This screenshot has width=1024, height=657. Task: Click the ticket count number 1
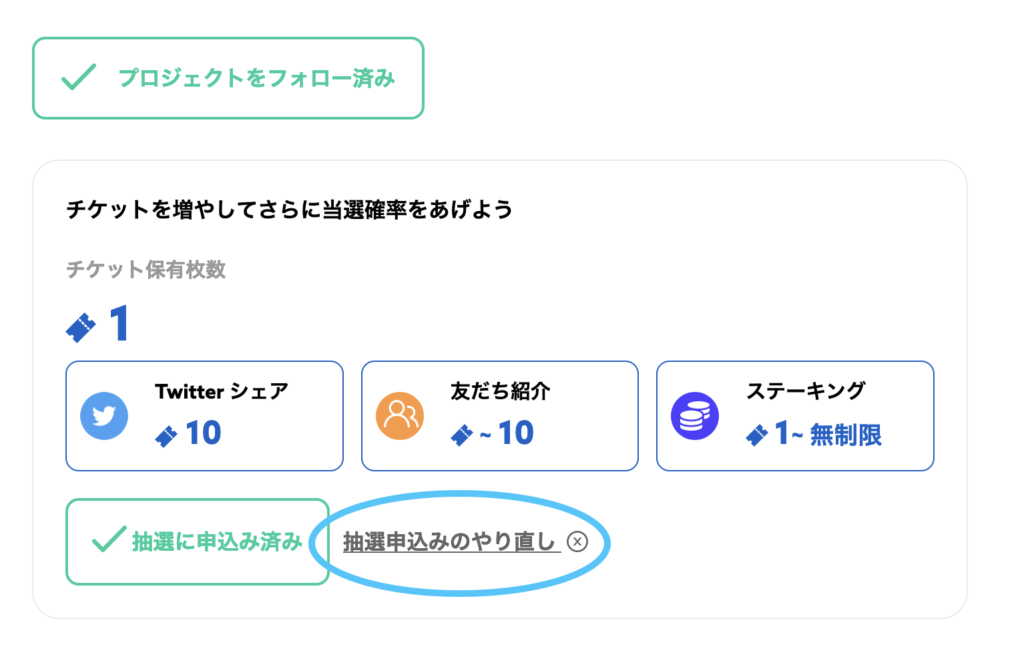coord(120,324)
